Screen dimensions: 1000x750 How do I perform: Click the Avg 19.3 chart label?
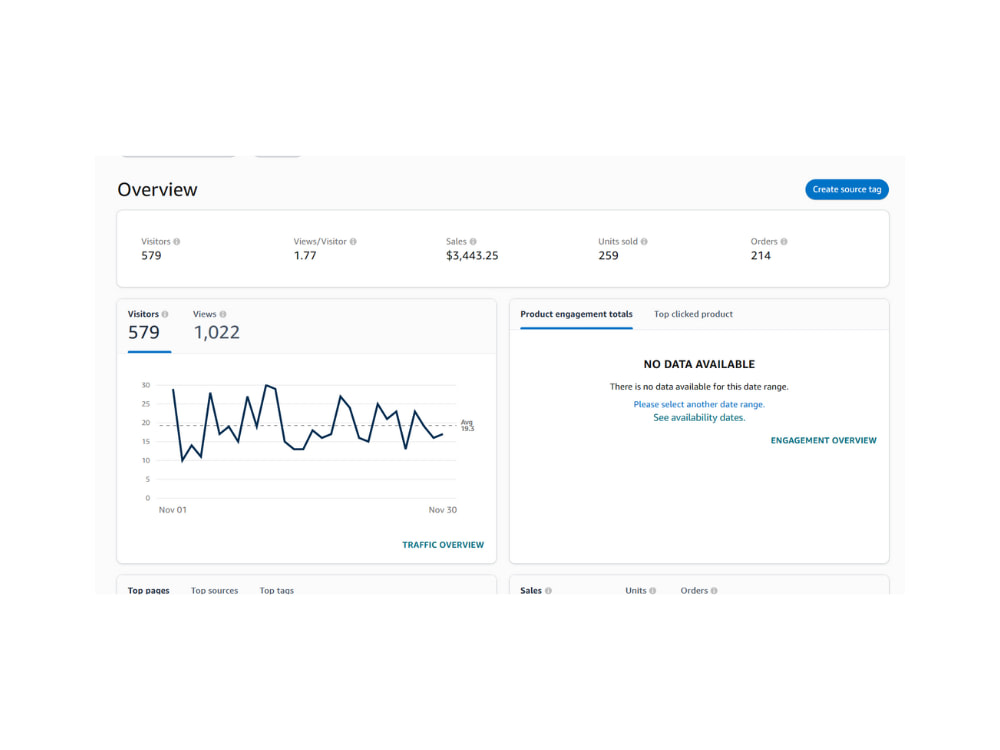click(467, 425)
